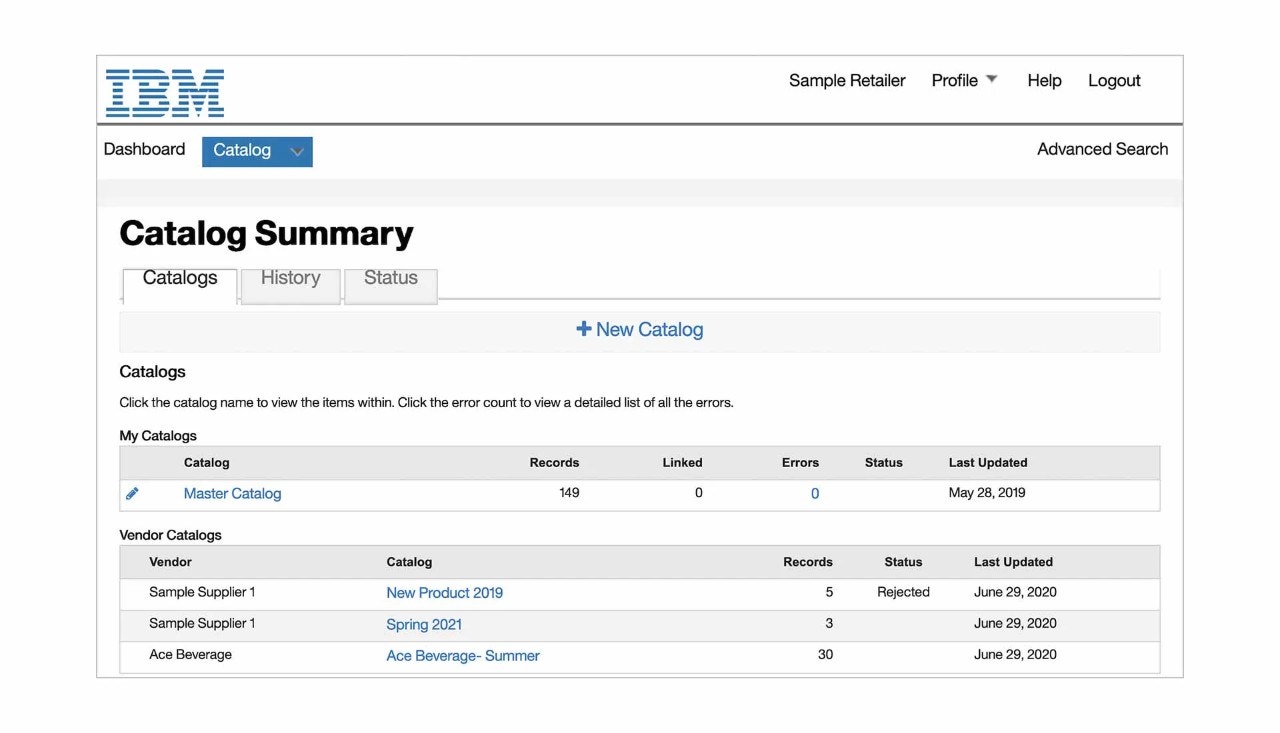Open Advanced Search
The image size is (1280, 733).
pyautogui.click(x=1102, y=148)
